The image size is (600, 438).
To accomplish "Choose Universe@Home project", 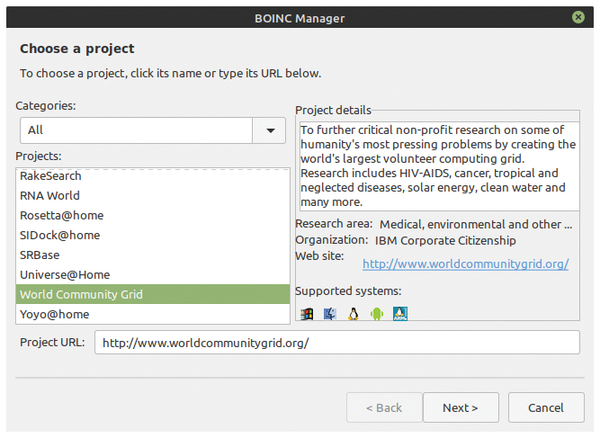I will pyautogui.click(x=153, y=275).
